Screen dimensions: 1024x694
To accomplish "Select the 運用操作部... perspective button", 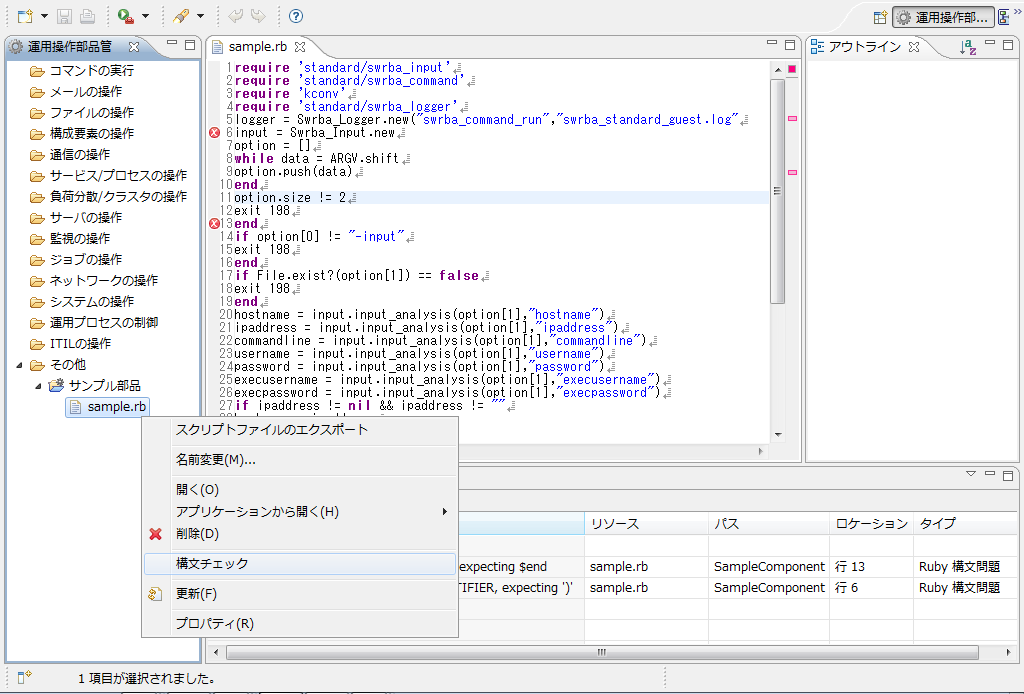I will coord(943,18).
